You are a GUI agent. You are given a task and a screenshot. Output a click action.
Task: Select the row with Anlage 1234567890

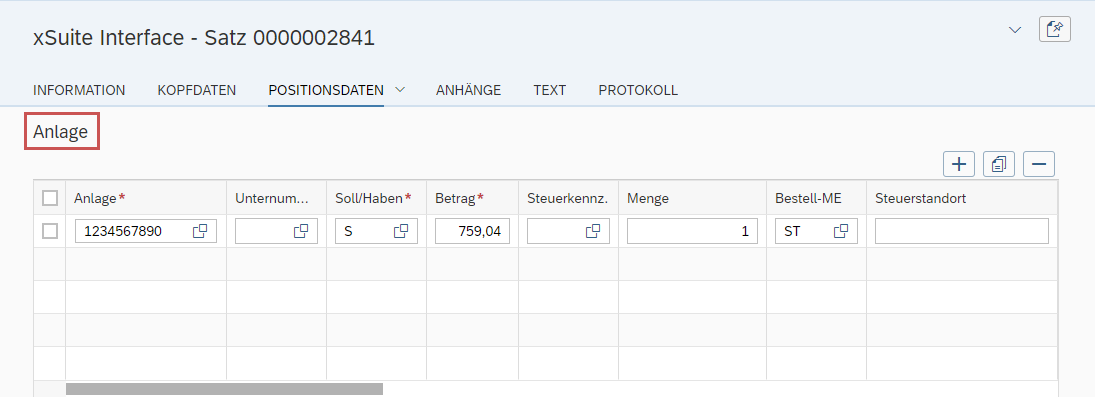click(50, 231)
